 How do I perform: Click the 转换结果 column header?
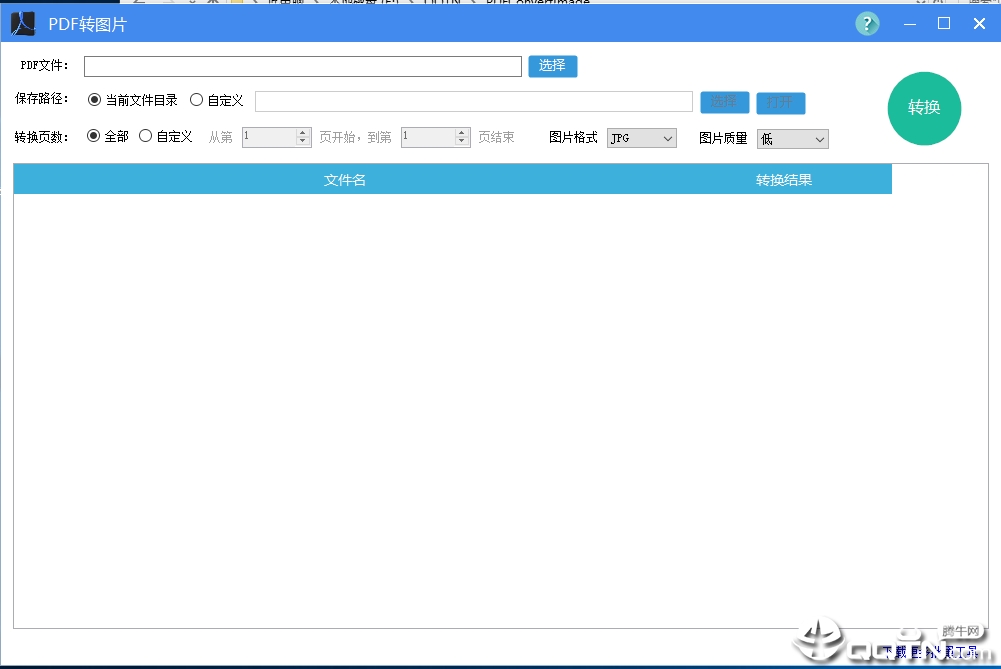click(784, 179)
